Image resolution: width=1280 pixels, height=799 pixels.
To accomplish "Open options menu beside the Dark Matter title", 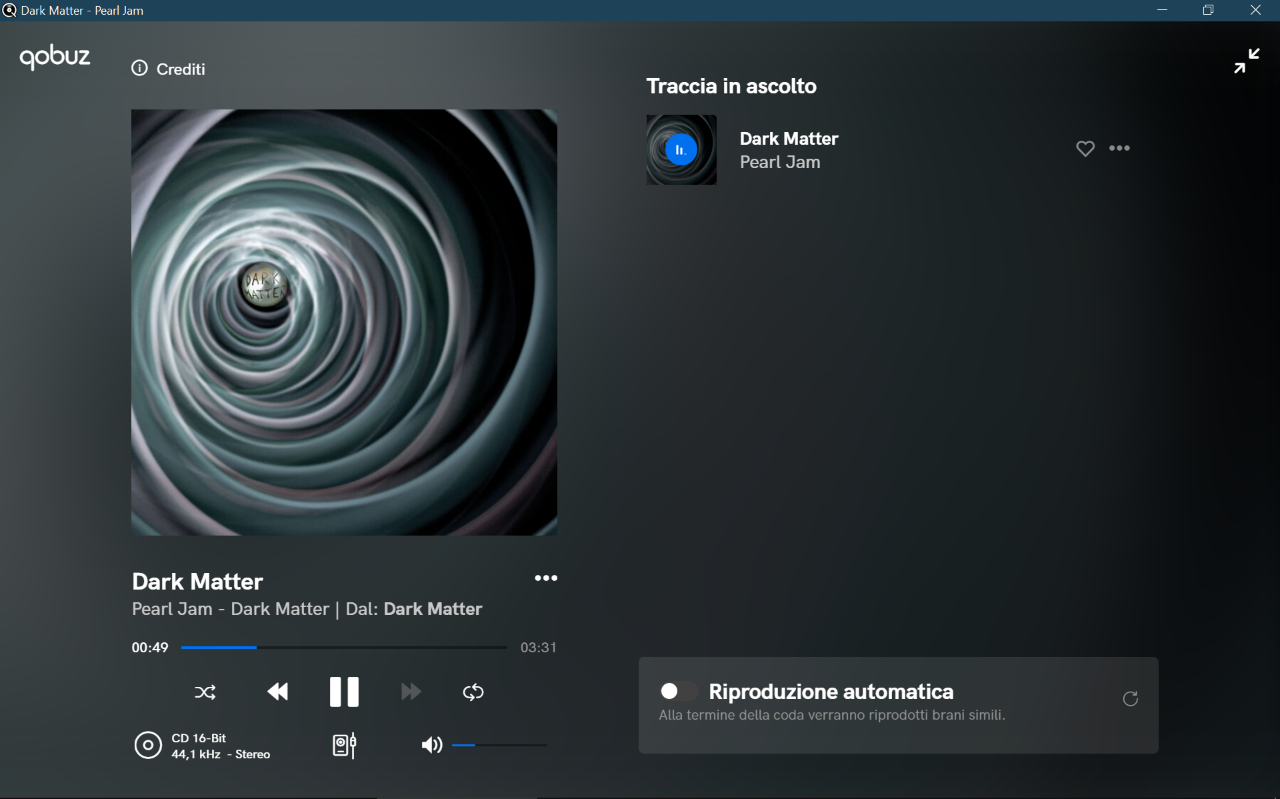I will click(546, 578).
